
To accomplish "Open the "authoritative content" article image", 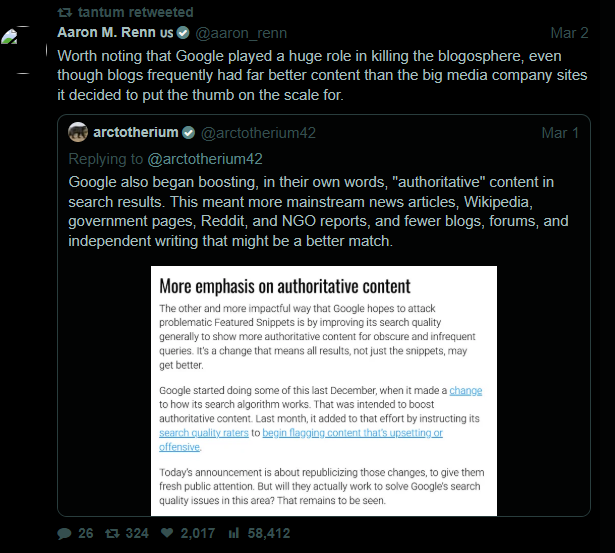I will click(325, 390).
